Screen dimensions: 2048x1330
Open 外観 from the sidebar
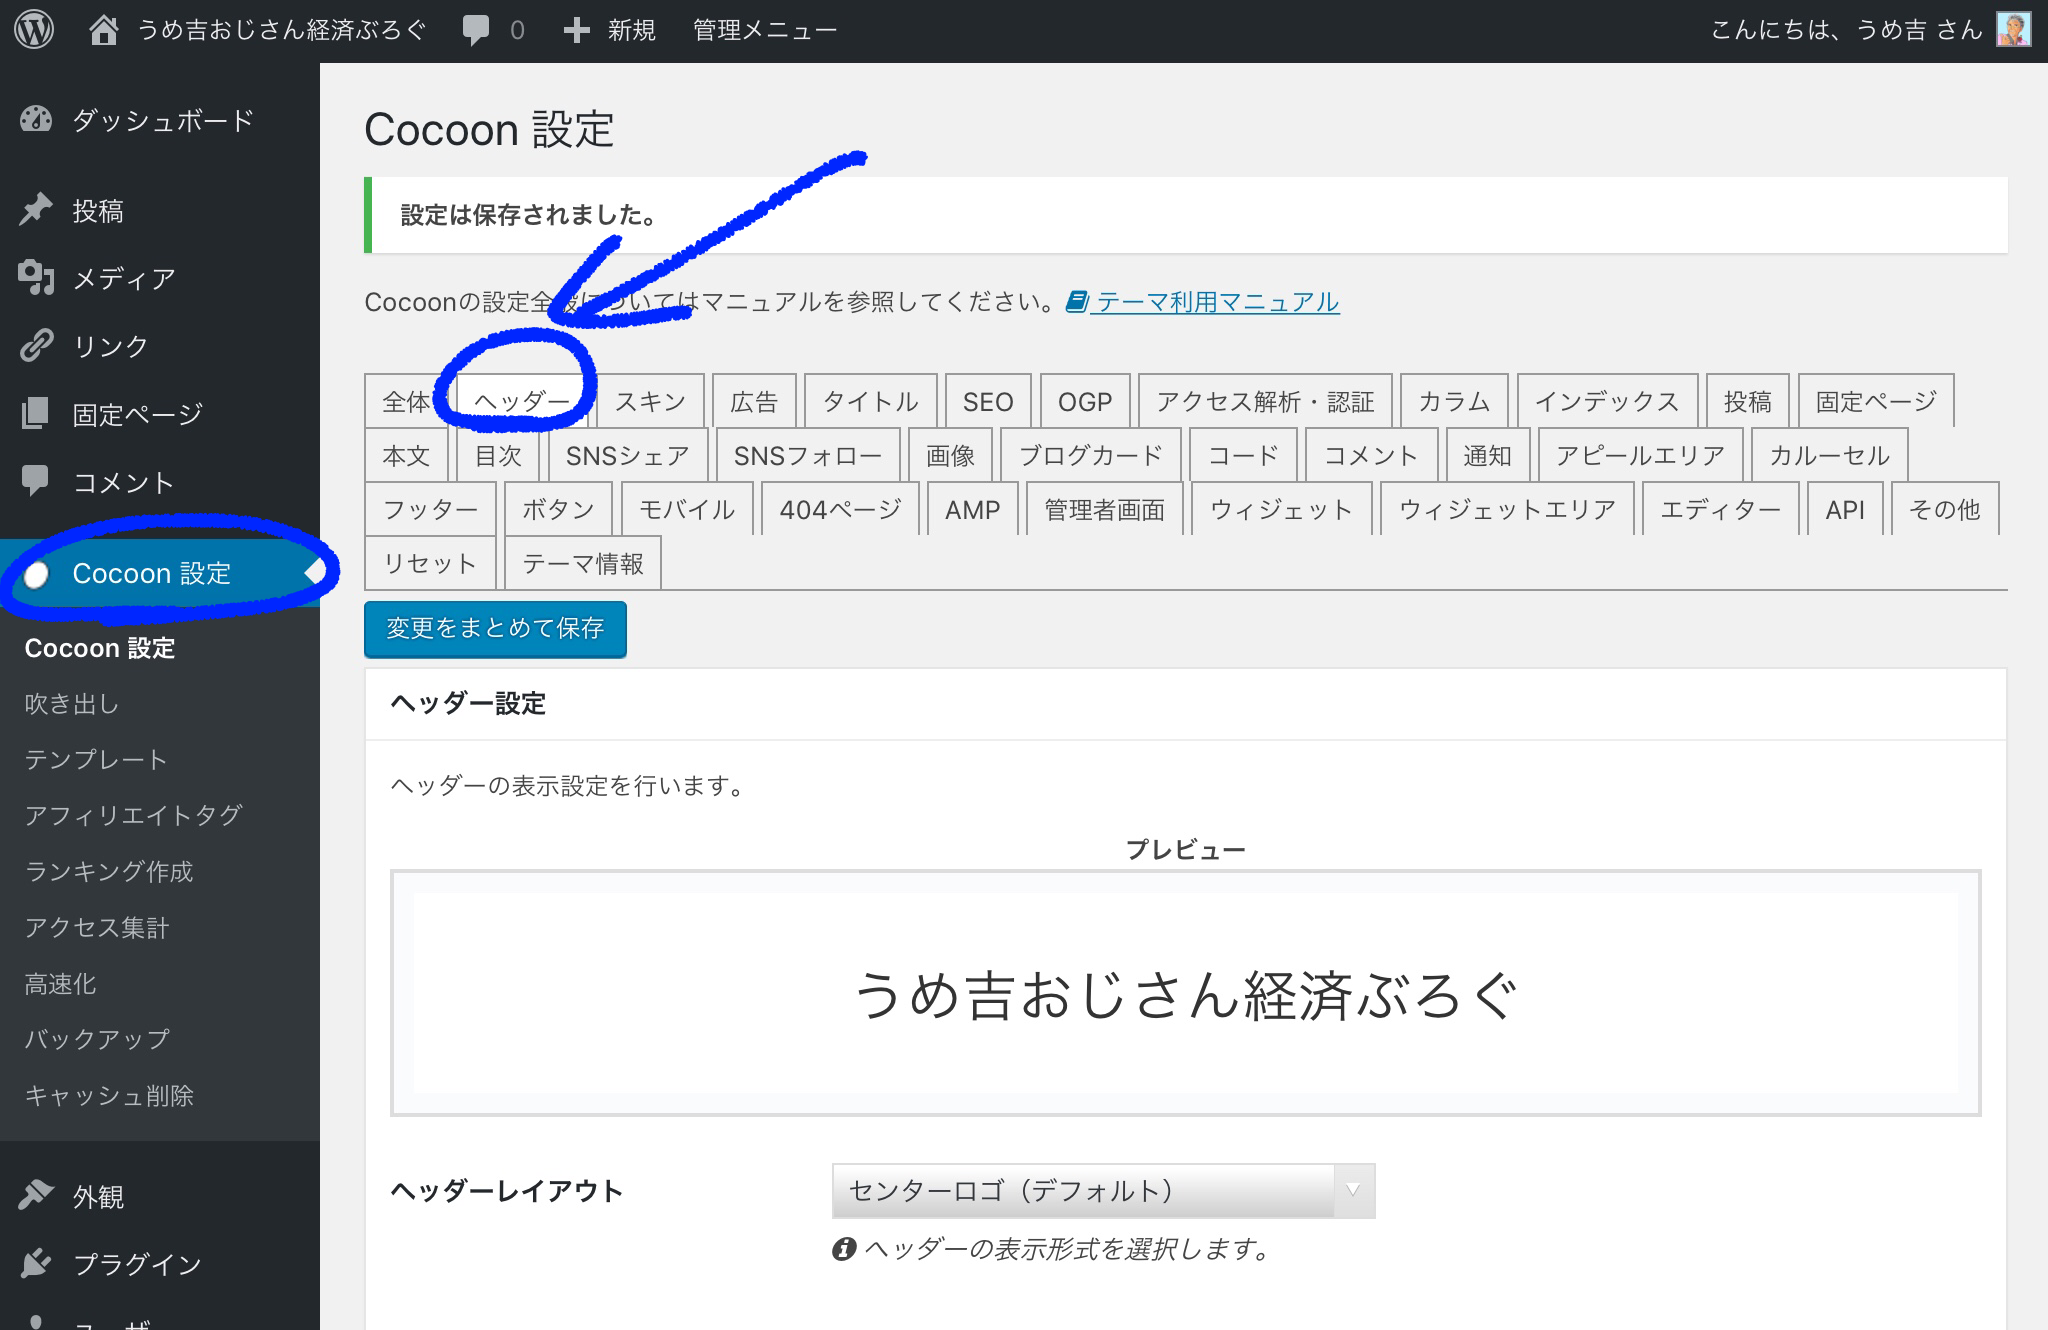(x=98, y=1197)
